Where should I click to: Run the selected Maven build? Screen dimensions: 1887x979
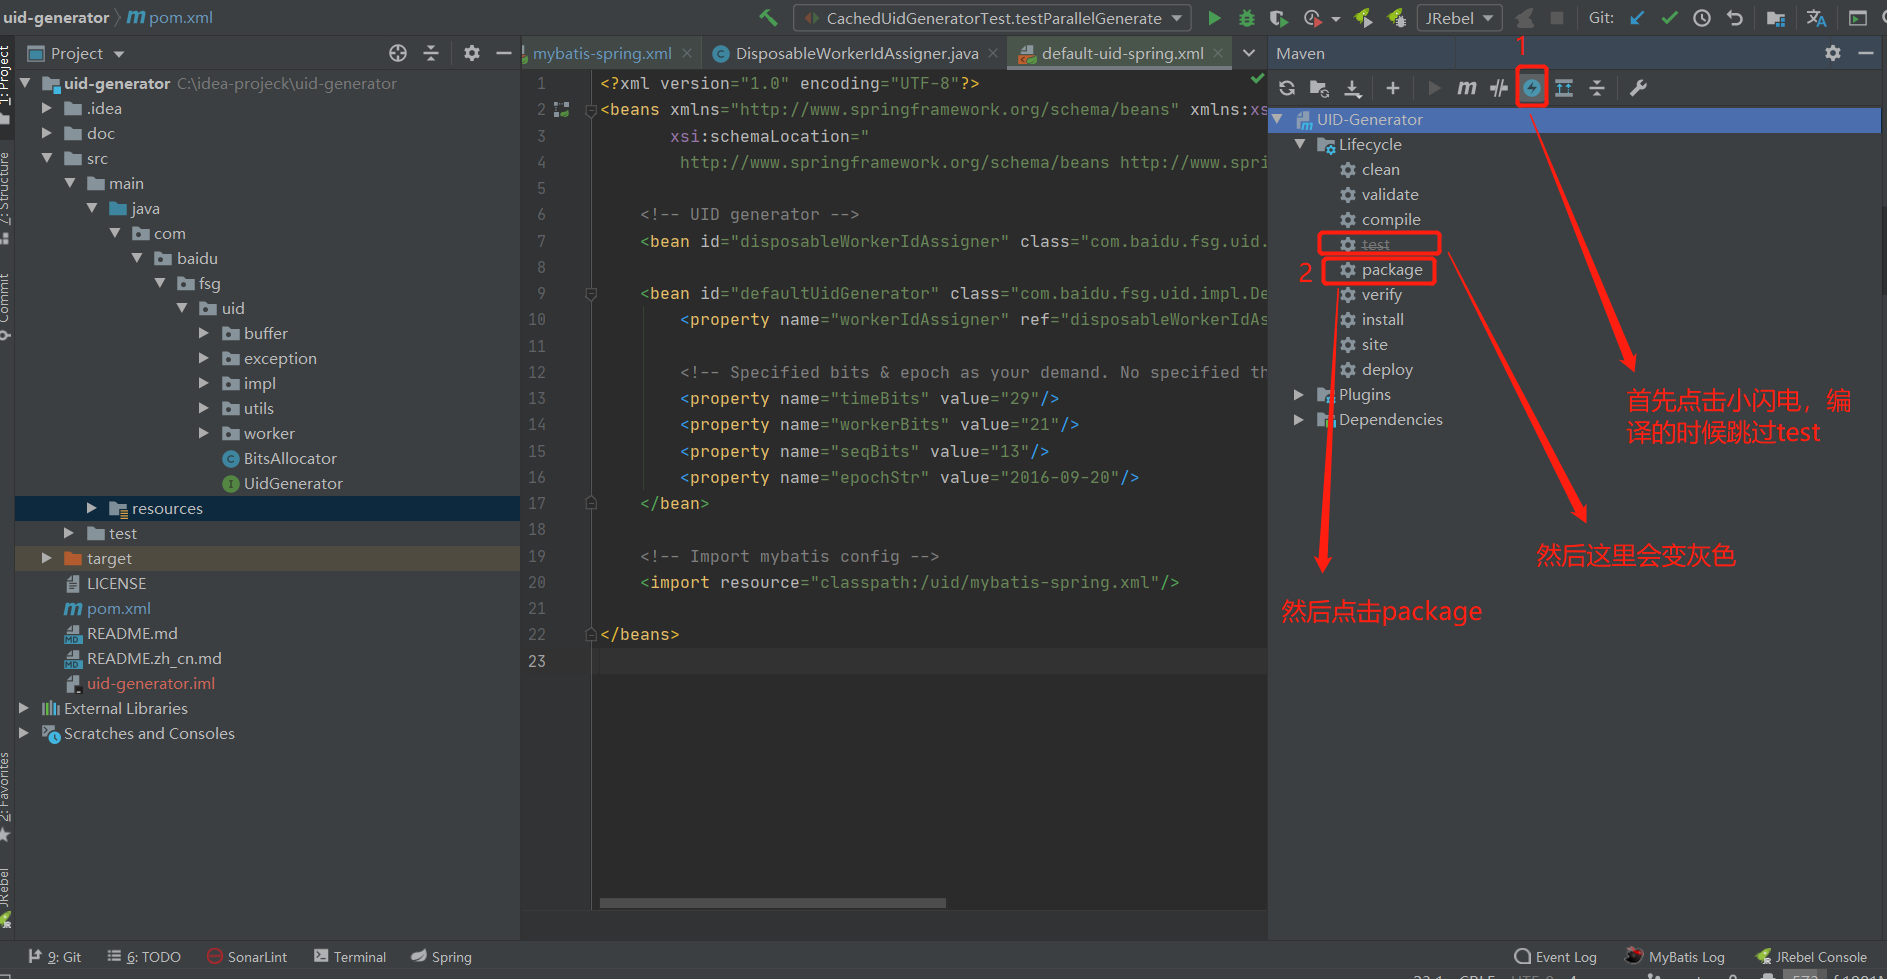1434,88
